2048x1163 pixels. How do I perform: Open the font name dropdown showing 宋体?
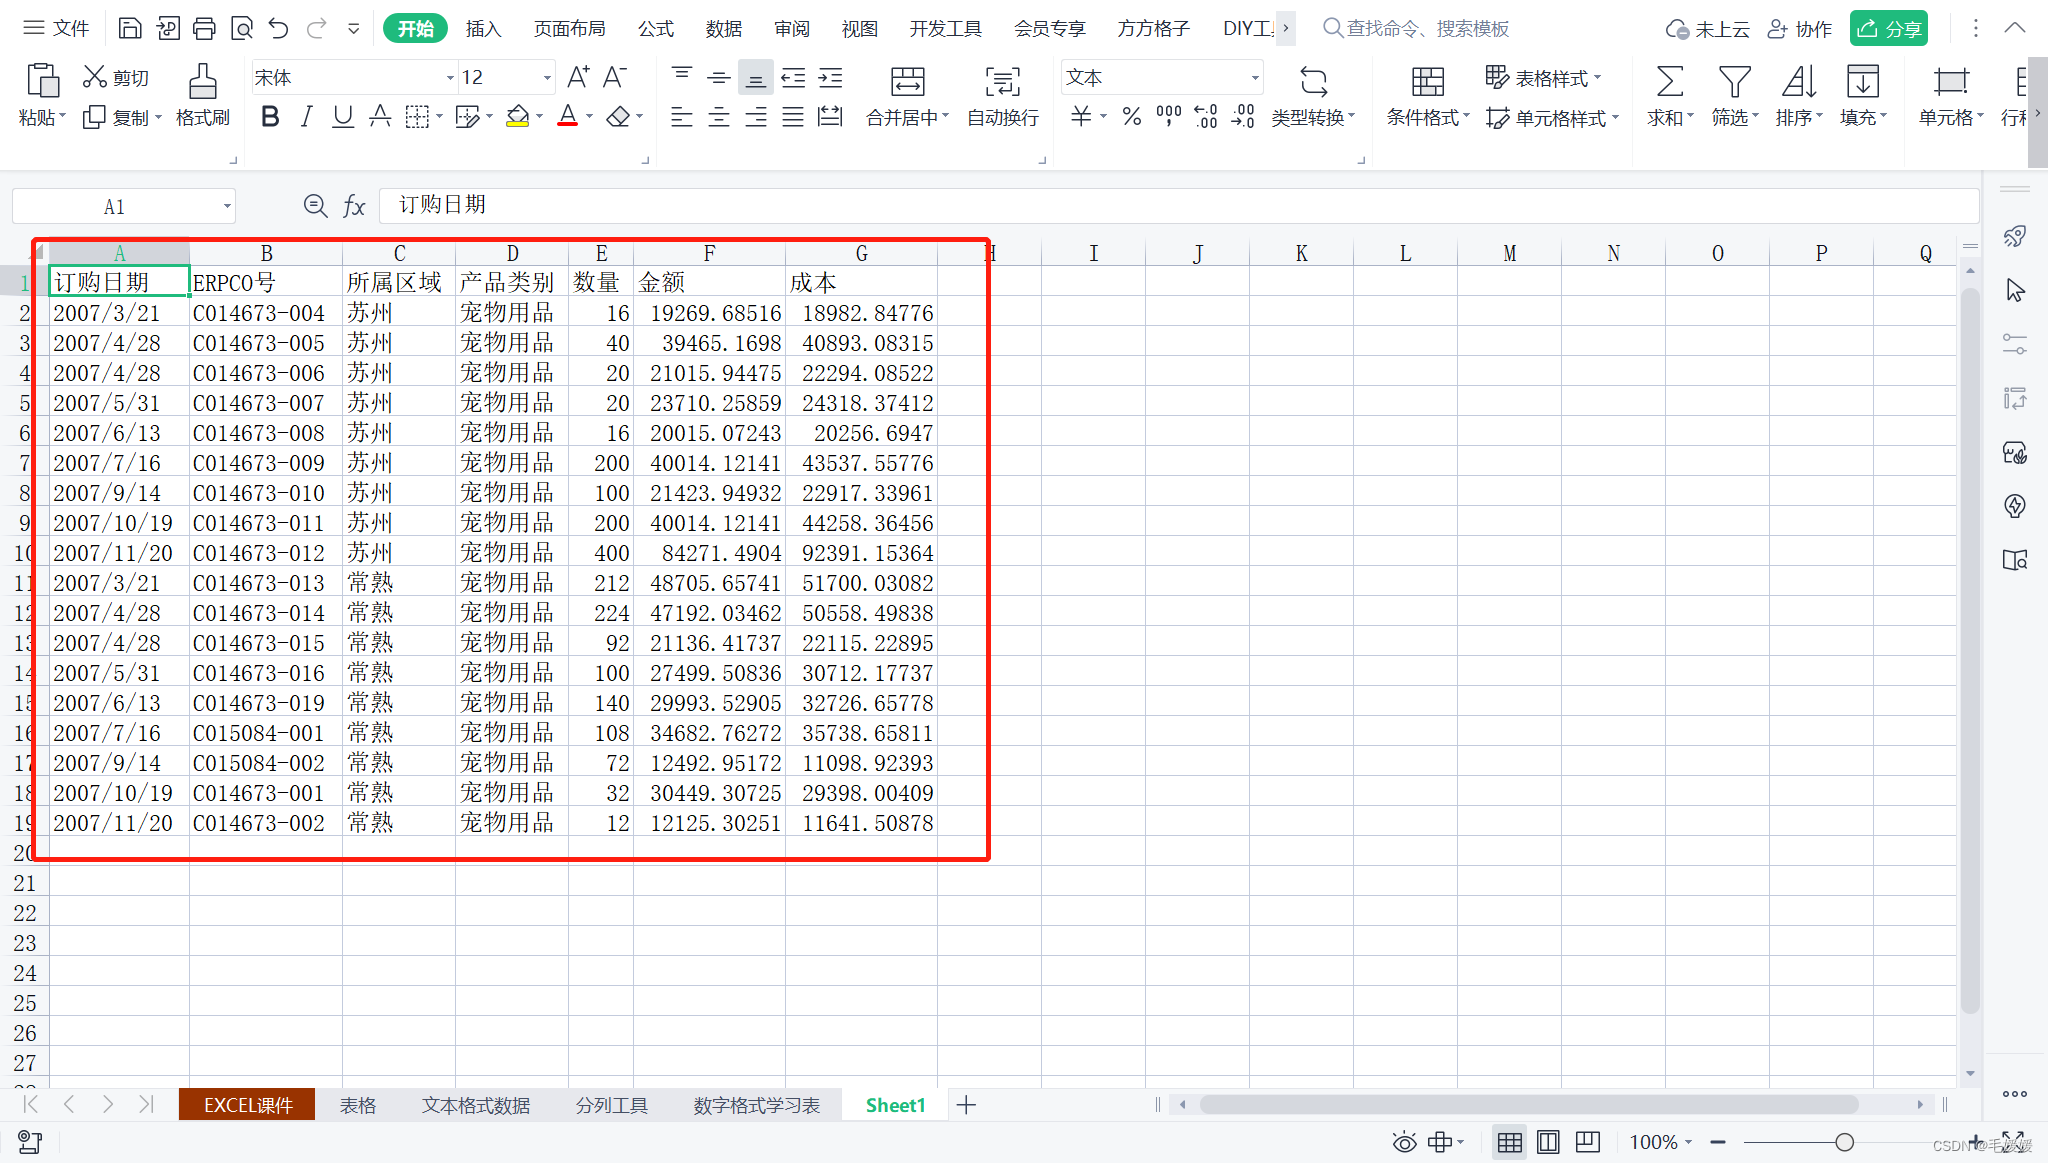[x=449, y=78]
